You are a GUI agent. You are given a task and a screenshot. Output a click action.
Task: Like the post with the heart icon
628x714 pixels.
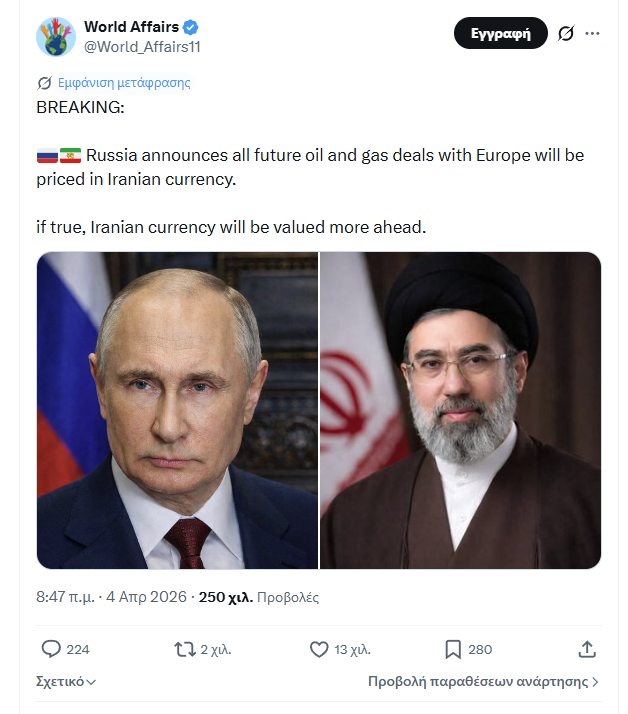point(319,649)
